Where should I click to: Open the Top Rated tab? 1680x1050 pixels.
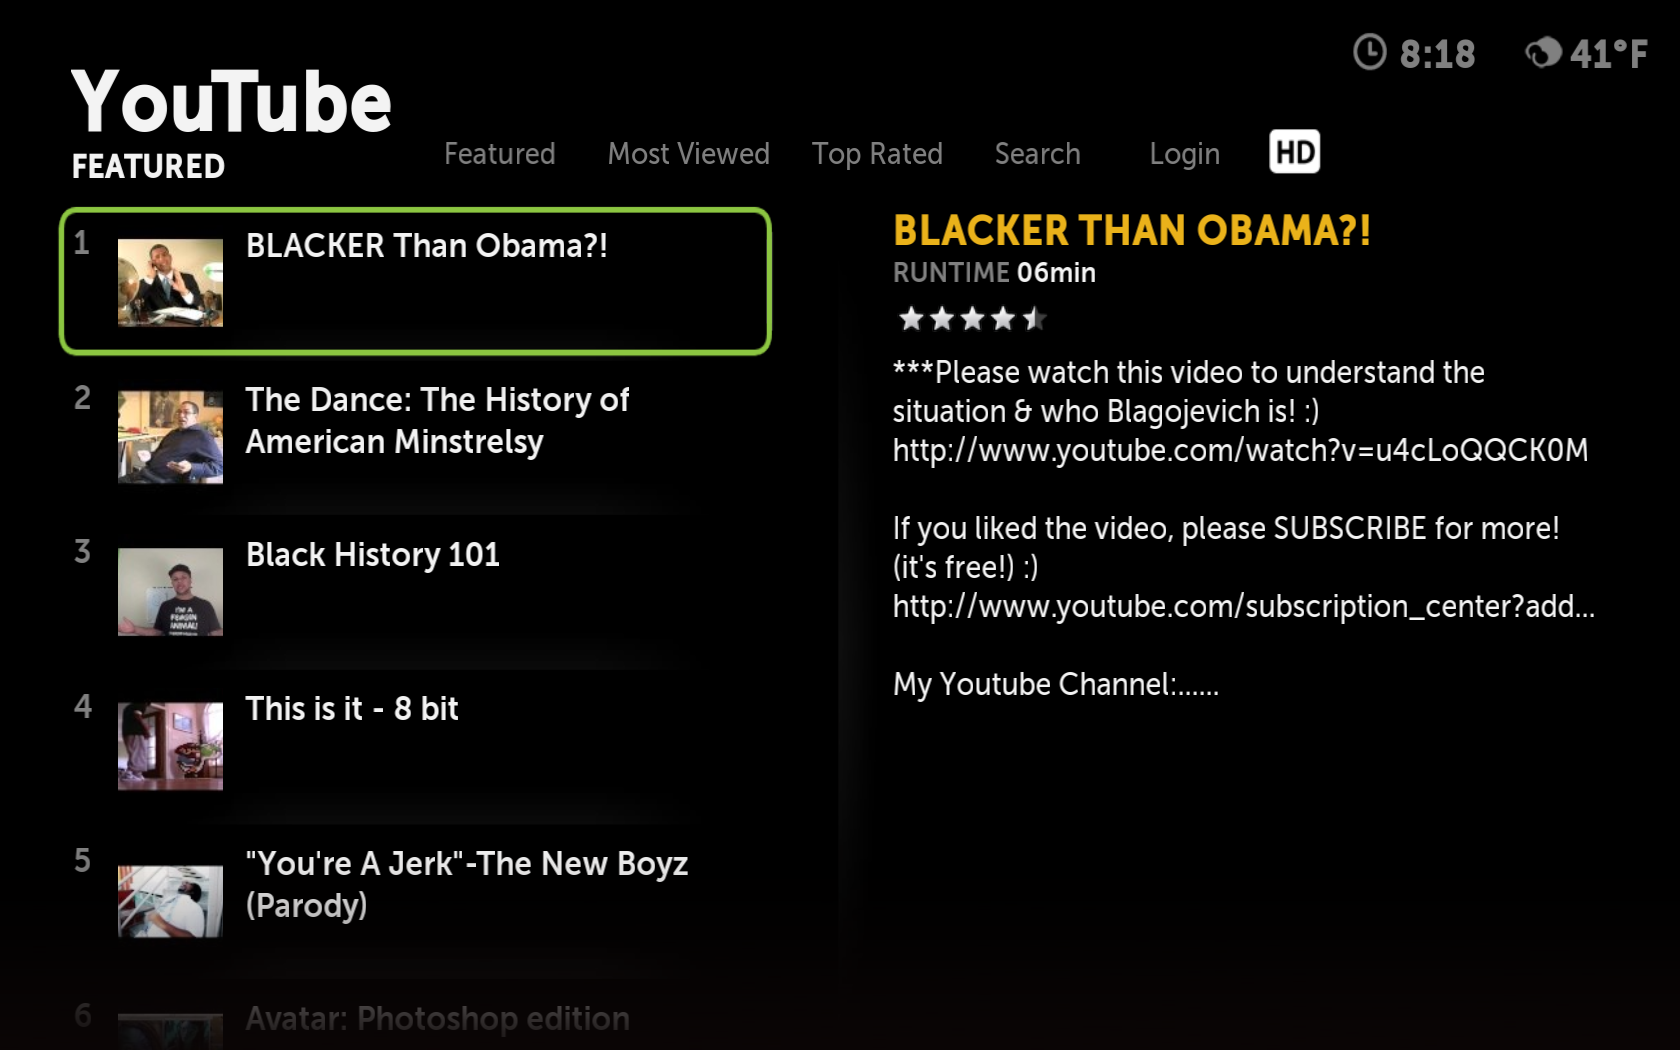[877, 154]
